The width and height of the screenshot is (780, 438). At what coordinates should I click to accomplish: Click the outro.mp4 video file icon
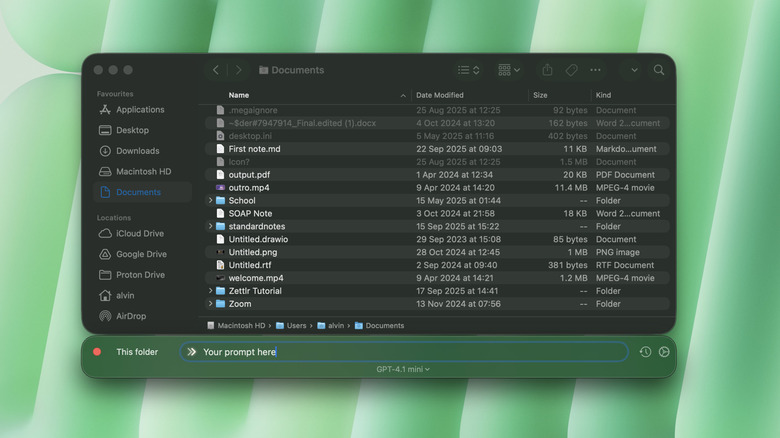pyautogui.click(x=220, y=188)
